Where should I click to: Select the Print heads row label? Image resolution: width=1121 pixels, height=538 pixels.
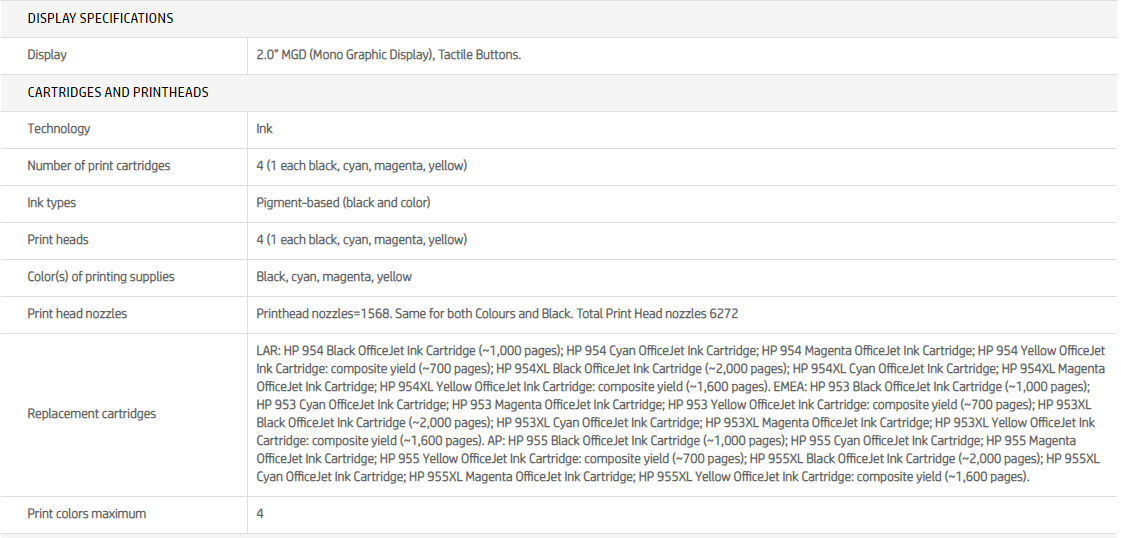(58, 240)
